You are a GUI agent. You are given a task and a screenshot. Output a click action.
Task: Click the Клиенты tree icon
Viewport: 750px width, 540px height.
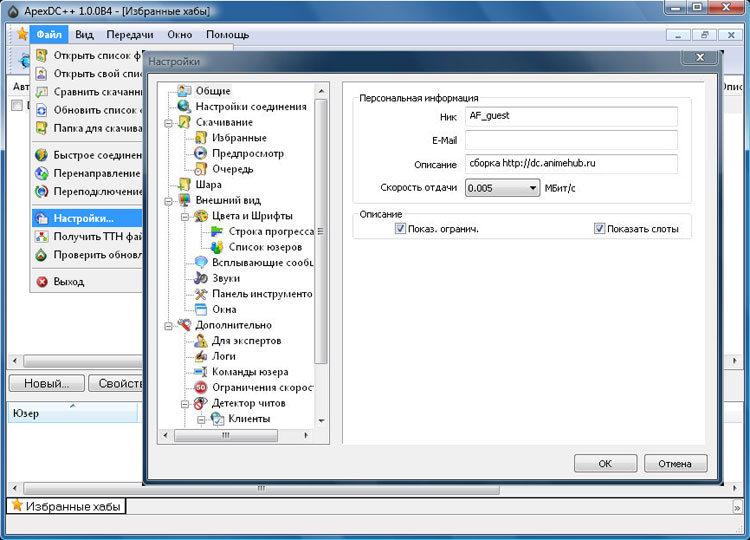coord(217,419)
